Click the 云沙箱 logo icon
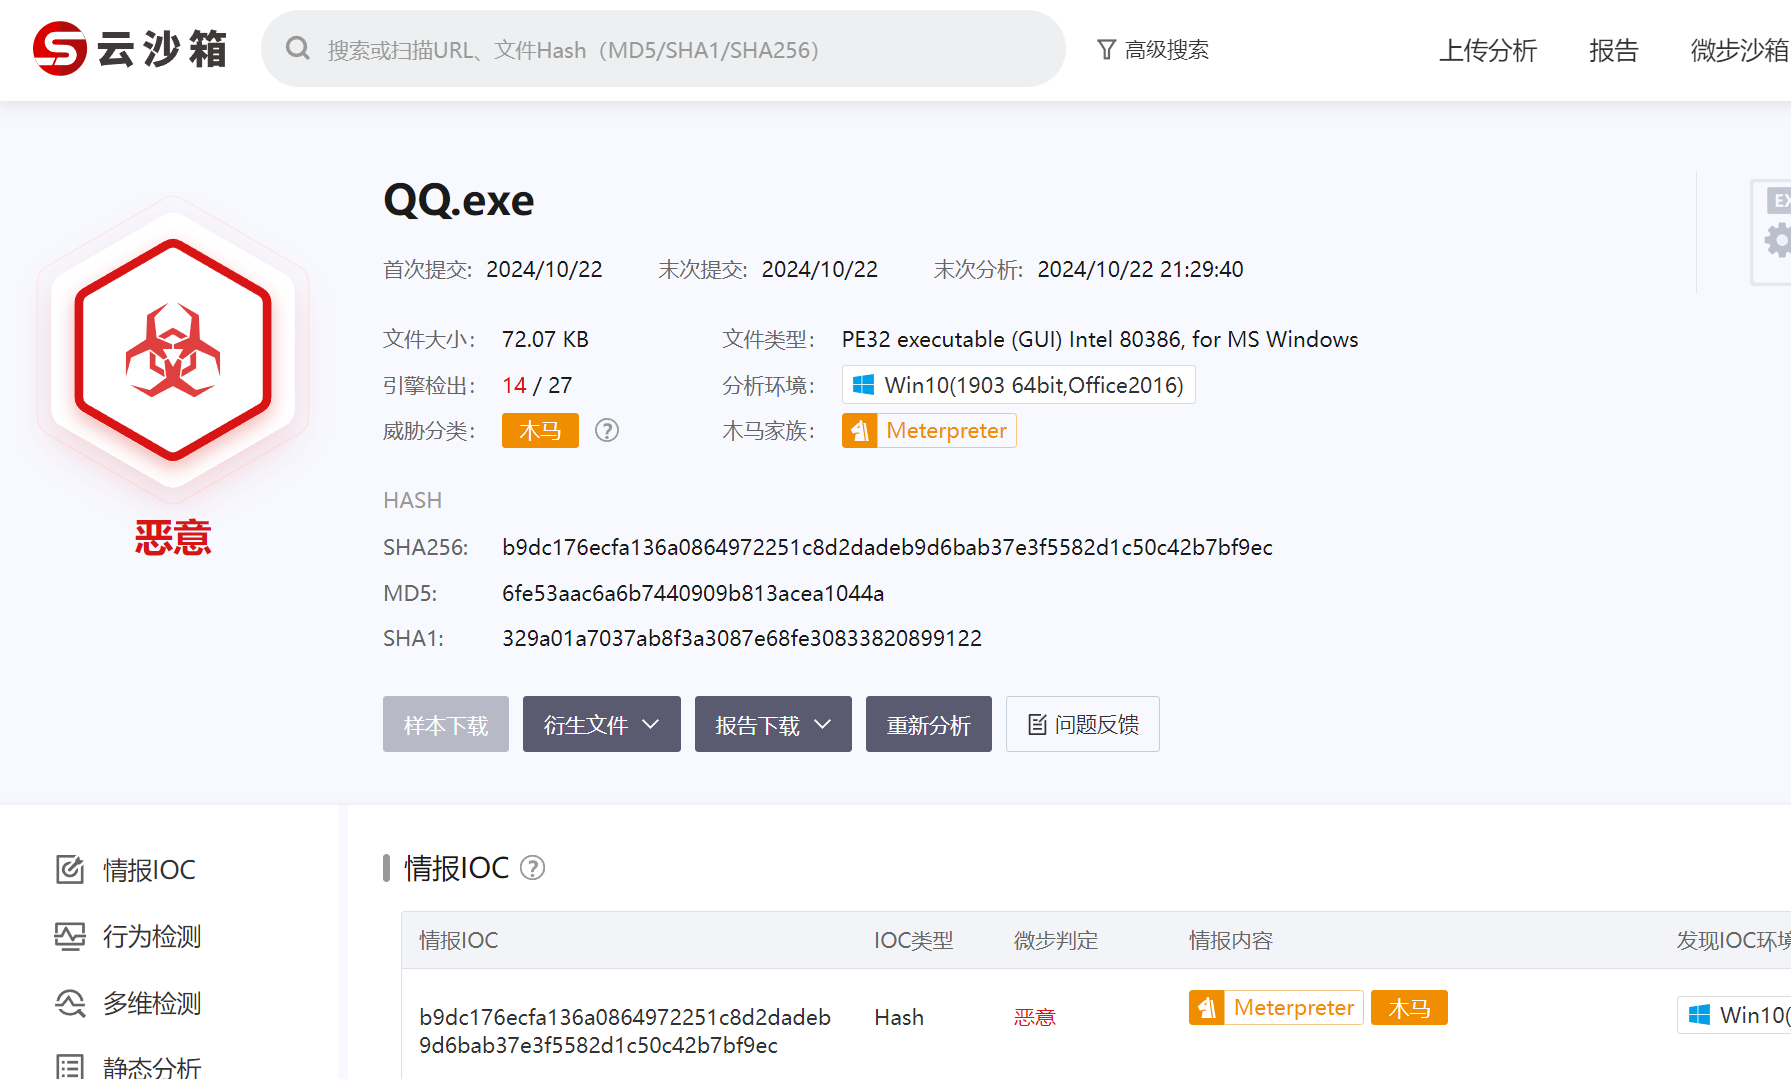The width and height of the screenshot is (1791, 1079). point(60,49)
